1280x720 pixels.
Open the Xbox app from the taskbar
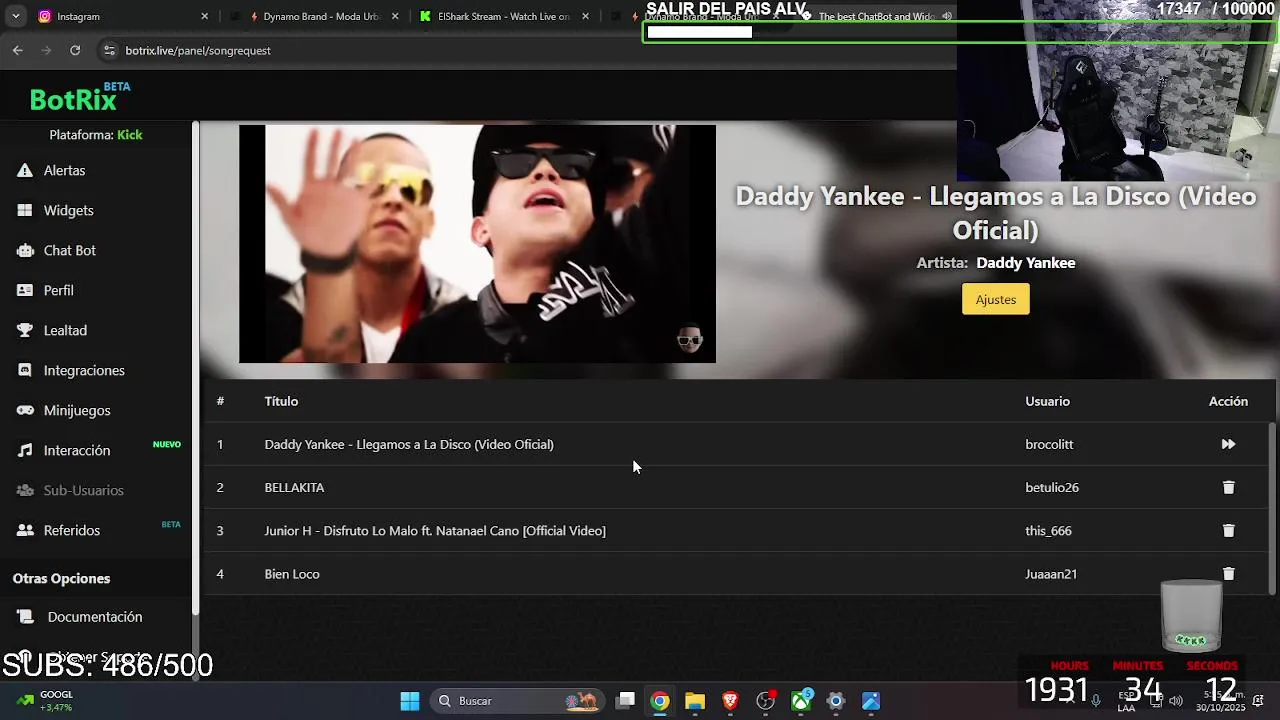coord(801,701)
